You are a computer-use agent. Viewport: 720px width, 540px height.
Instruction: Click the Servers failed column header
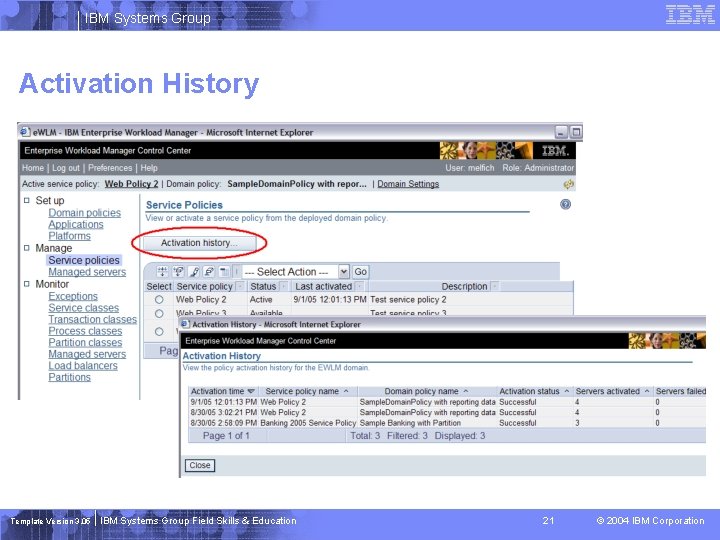tap(681, 391)
